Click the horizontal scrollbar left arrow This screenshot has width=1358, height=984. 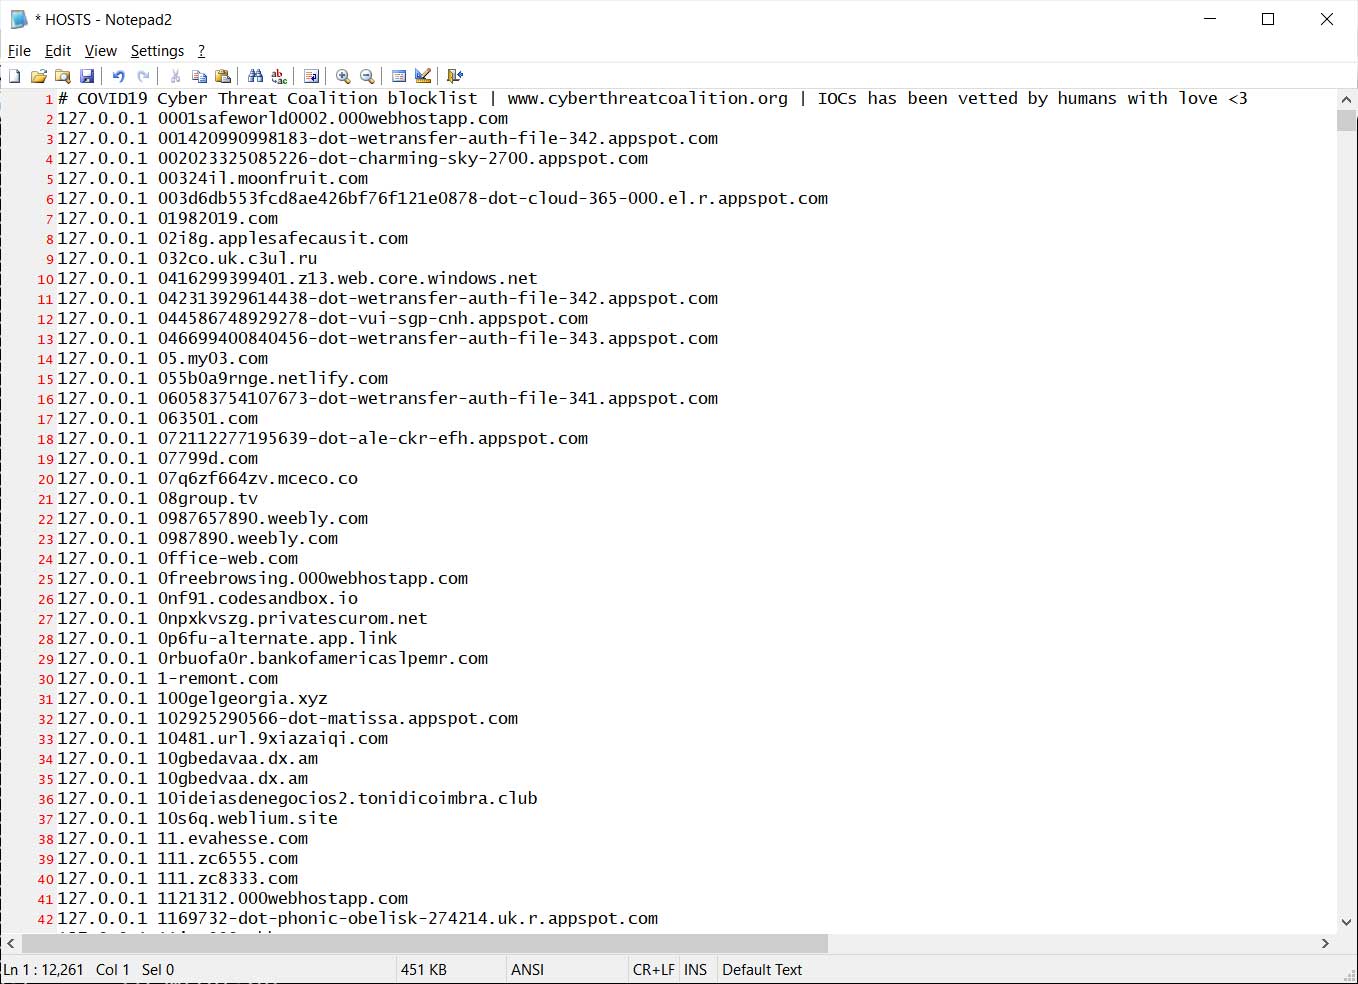pos(10,943)
